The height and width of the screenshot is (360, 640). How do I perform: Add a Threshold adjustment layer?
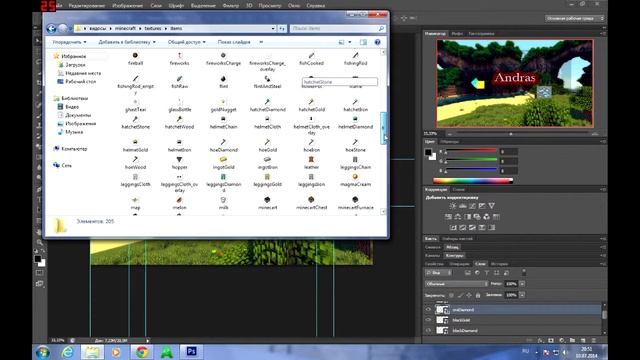point(472,227)
